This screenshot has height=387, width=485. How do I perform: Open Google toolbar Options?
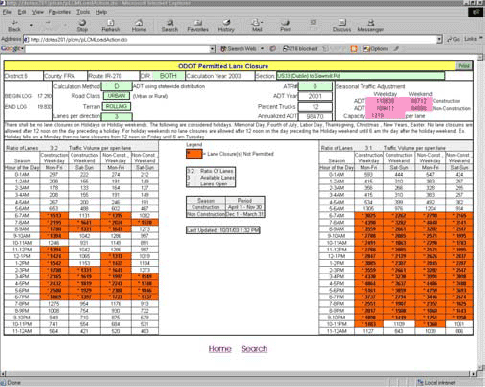tap(375, 49)
